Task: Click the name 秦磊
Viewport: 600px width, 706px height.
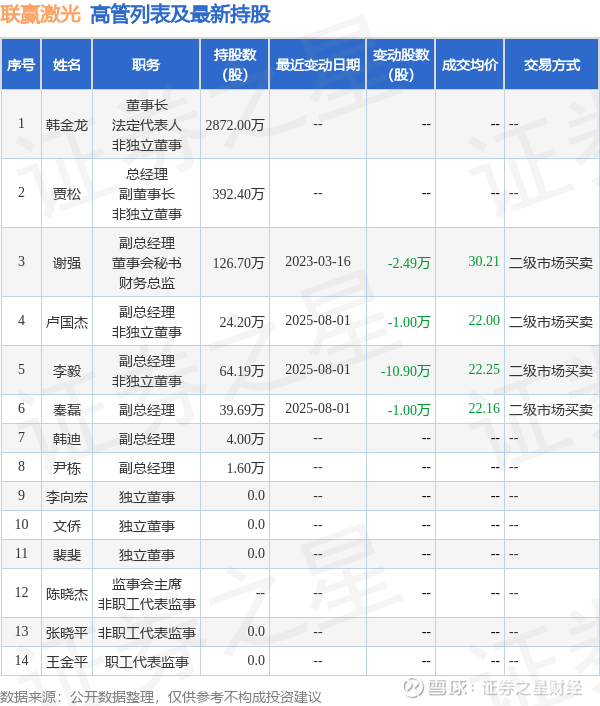Action: (67, 410)
